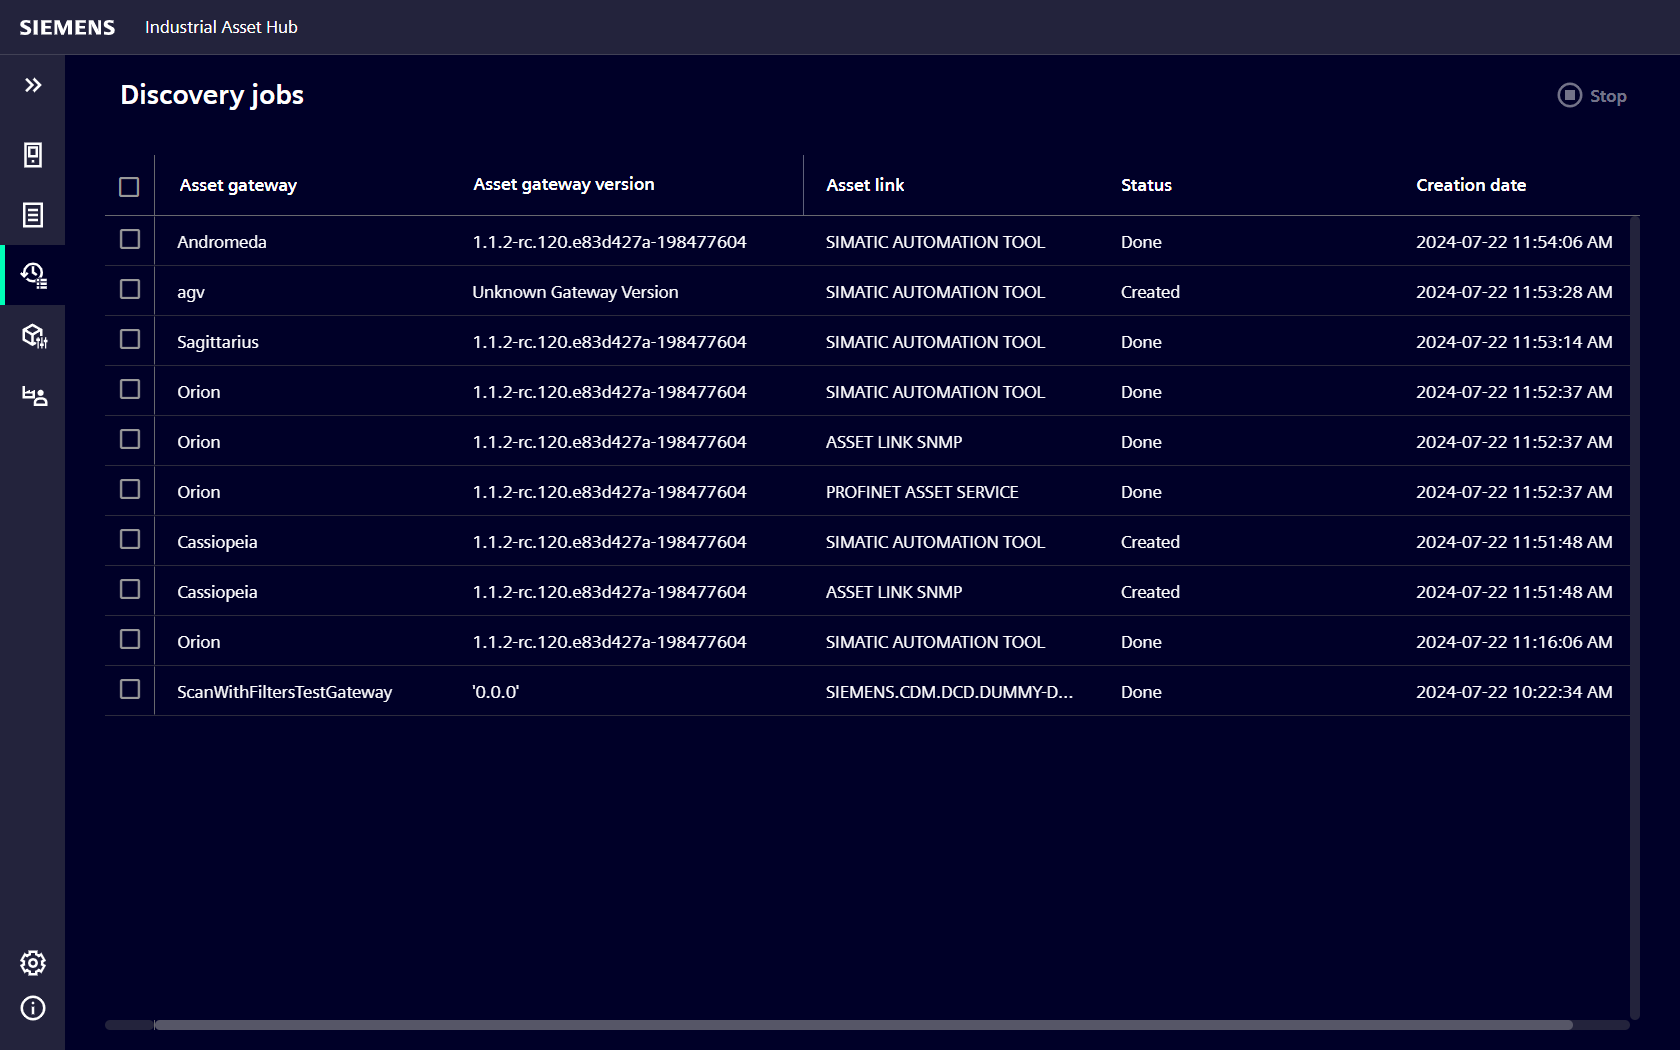This screenshot has height=1050, width=1680.
Task: Click the SIEMENS.CDM.DCD.DUMMY-D... asset link cell
Action: click(x=949, y=692)
